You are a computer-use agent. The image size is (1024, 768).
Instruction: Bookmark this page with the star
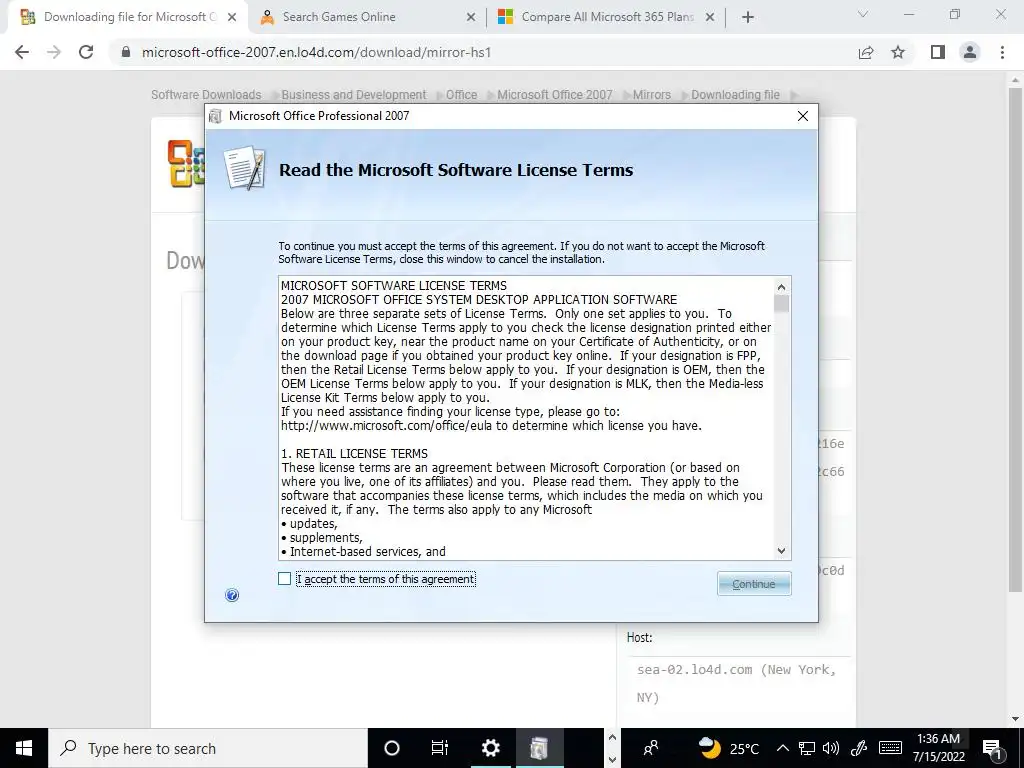898,52
